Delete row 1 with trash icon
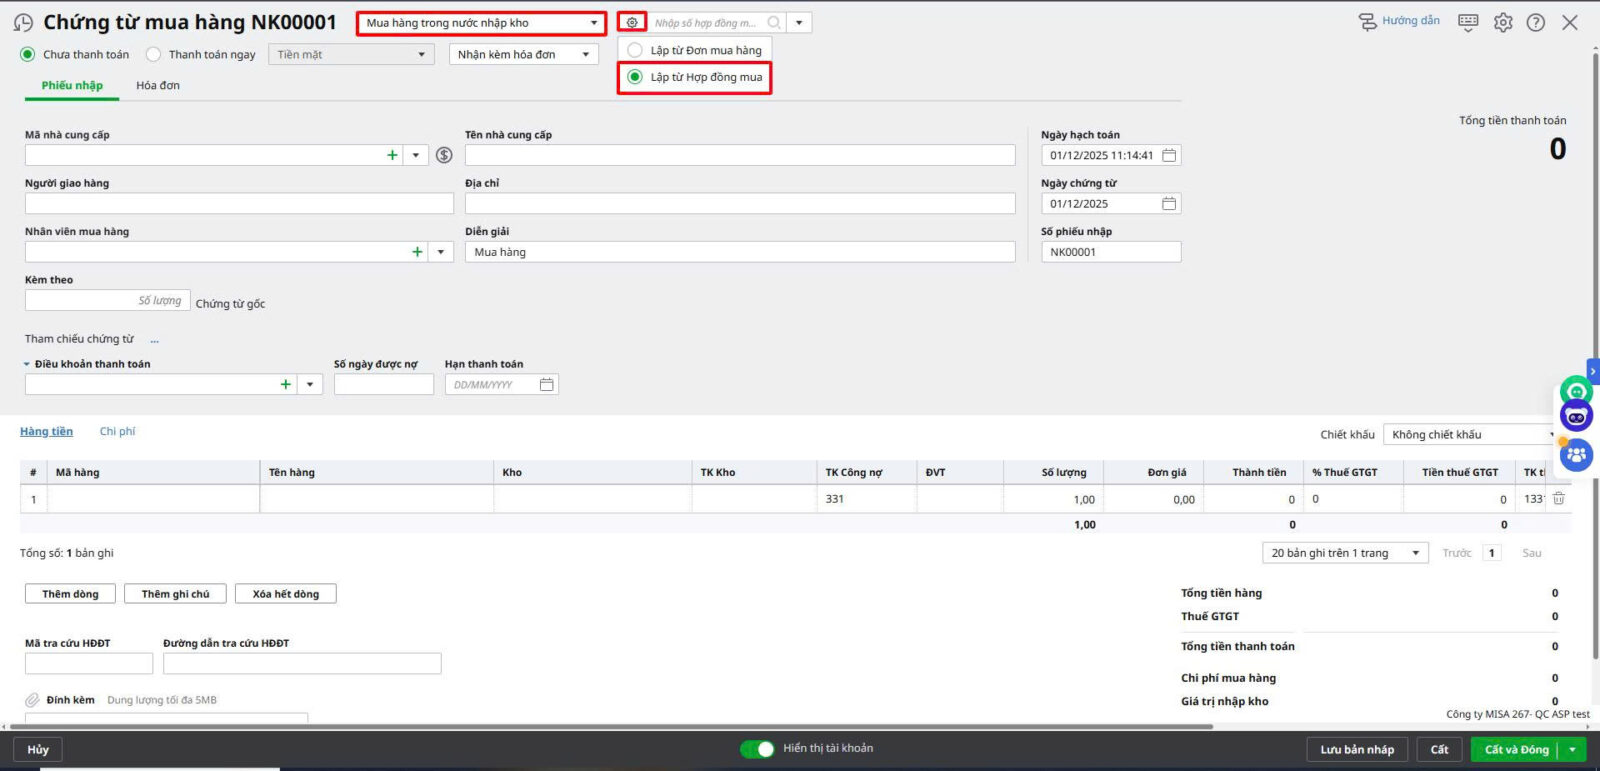Screen dimensions: 1600x771 pos(1558,498)
